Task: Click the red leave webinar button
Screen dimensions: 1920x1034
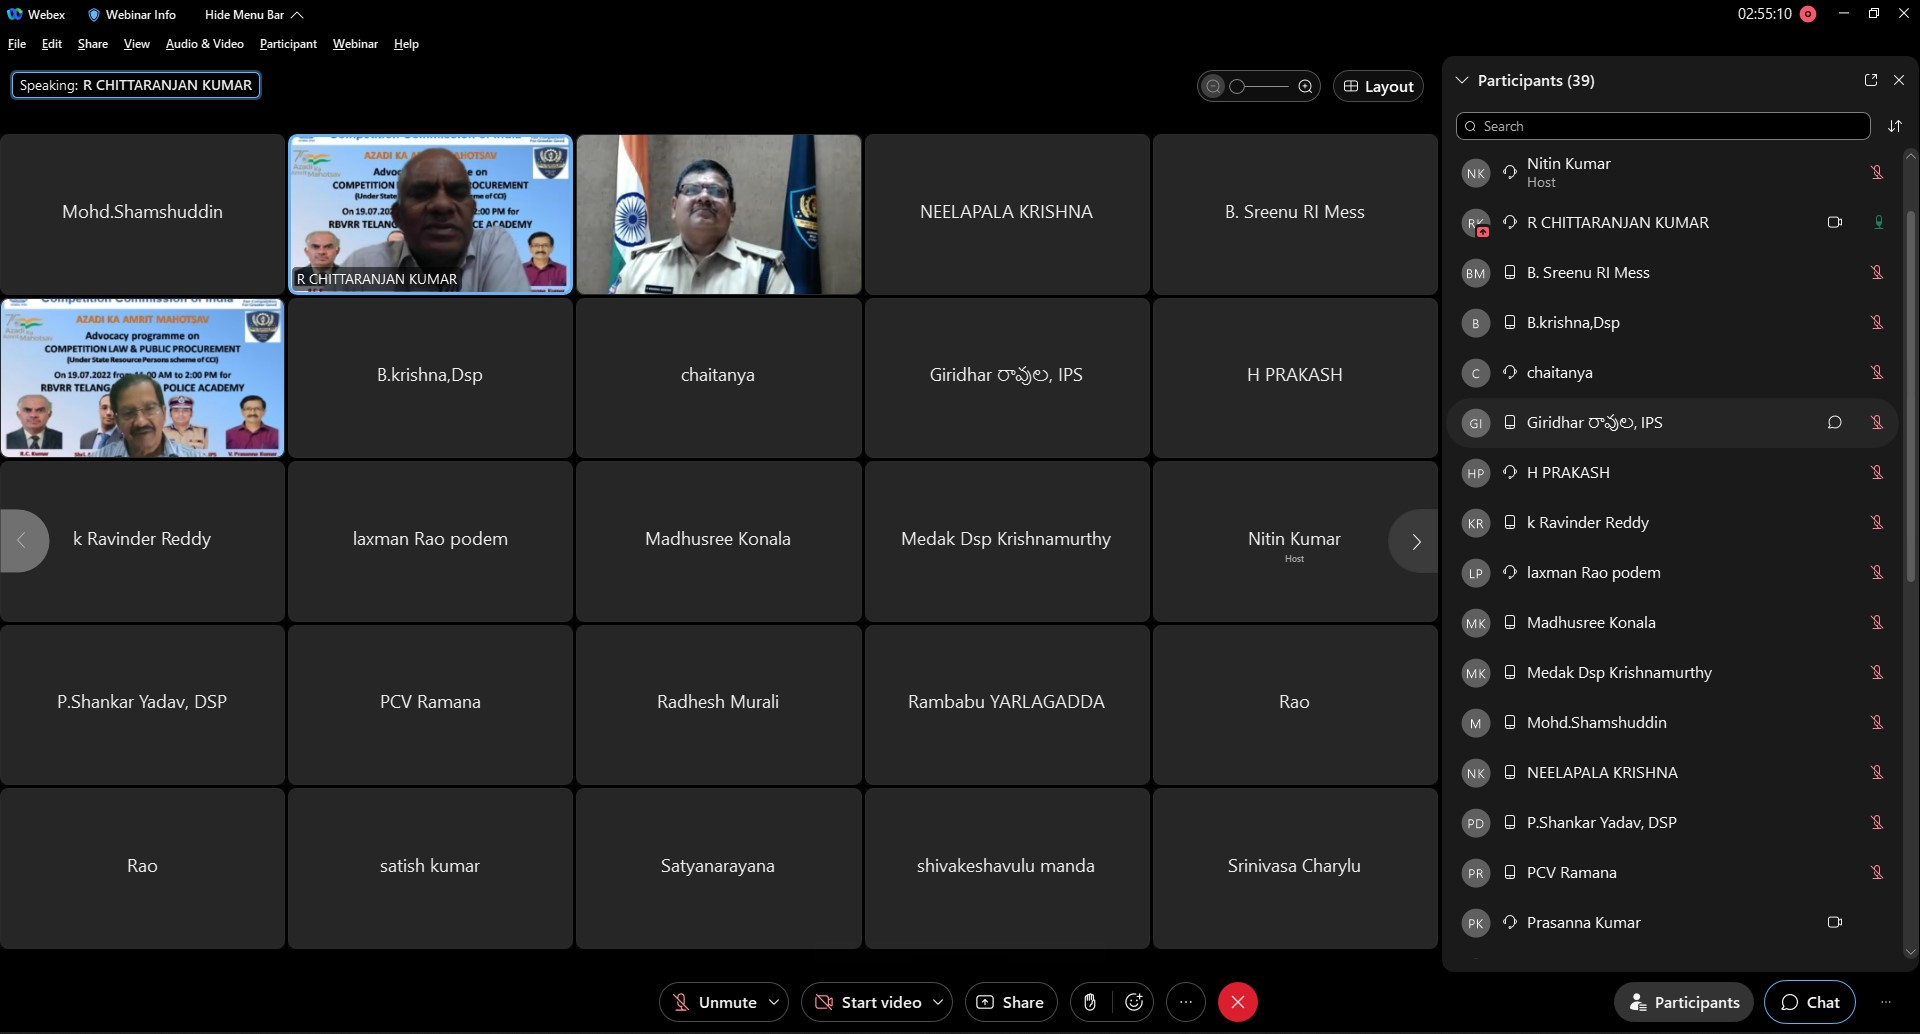Action: coord(1238,1002)
